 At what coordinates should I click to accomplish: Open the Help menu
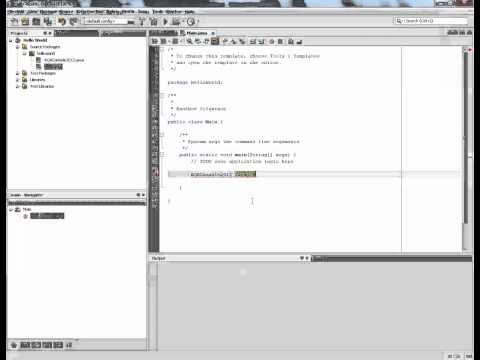(x=189, y=12)
